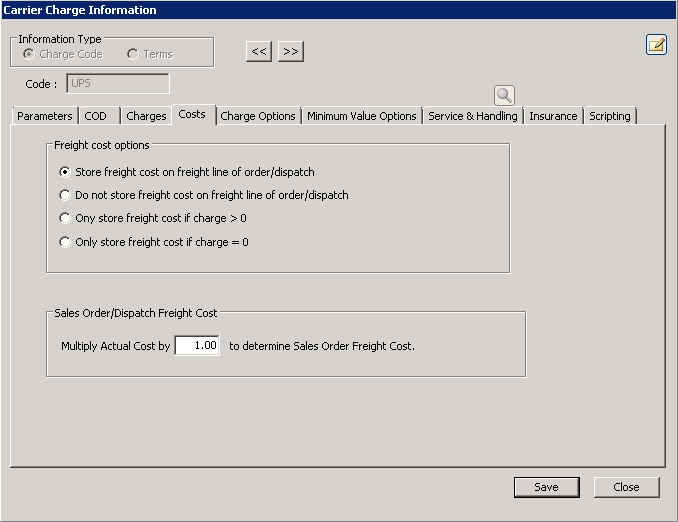Click the magnifying glass search icon
The height and width of the screenshot is (522, 678).
[x=504, y=95]
